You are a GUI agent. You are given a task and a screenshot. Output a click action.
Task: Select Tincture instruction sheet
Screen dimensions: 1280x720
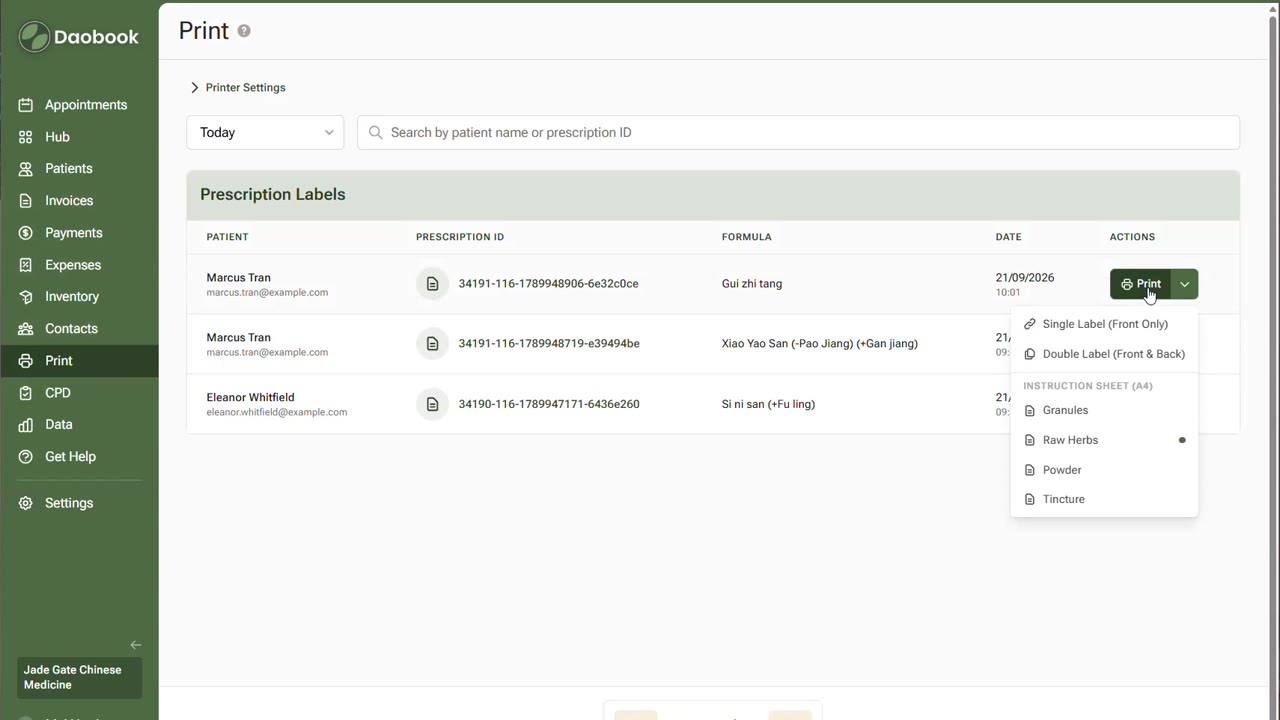[1104, 499]
